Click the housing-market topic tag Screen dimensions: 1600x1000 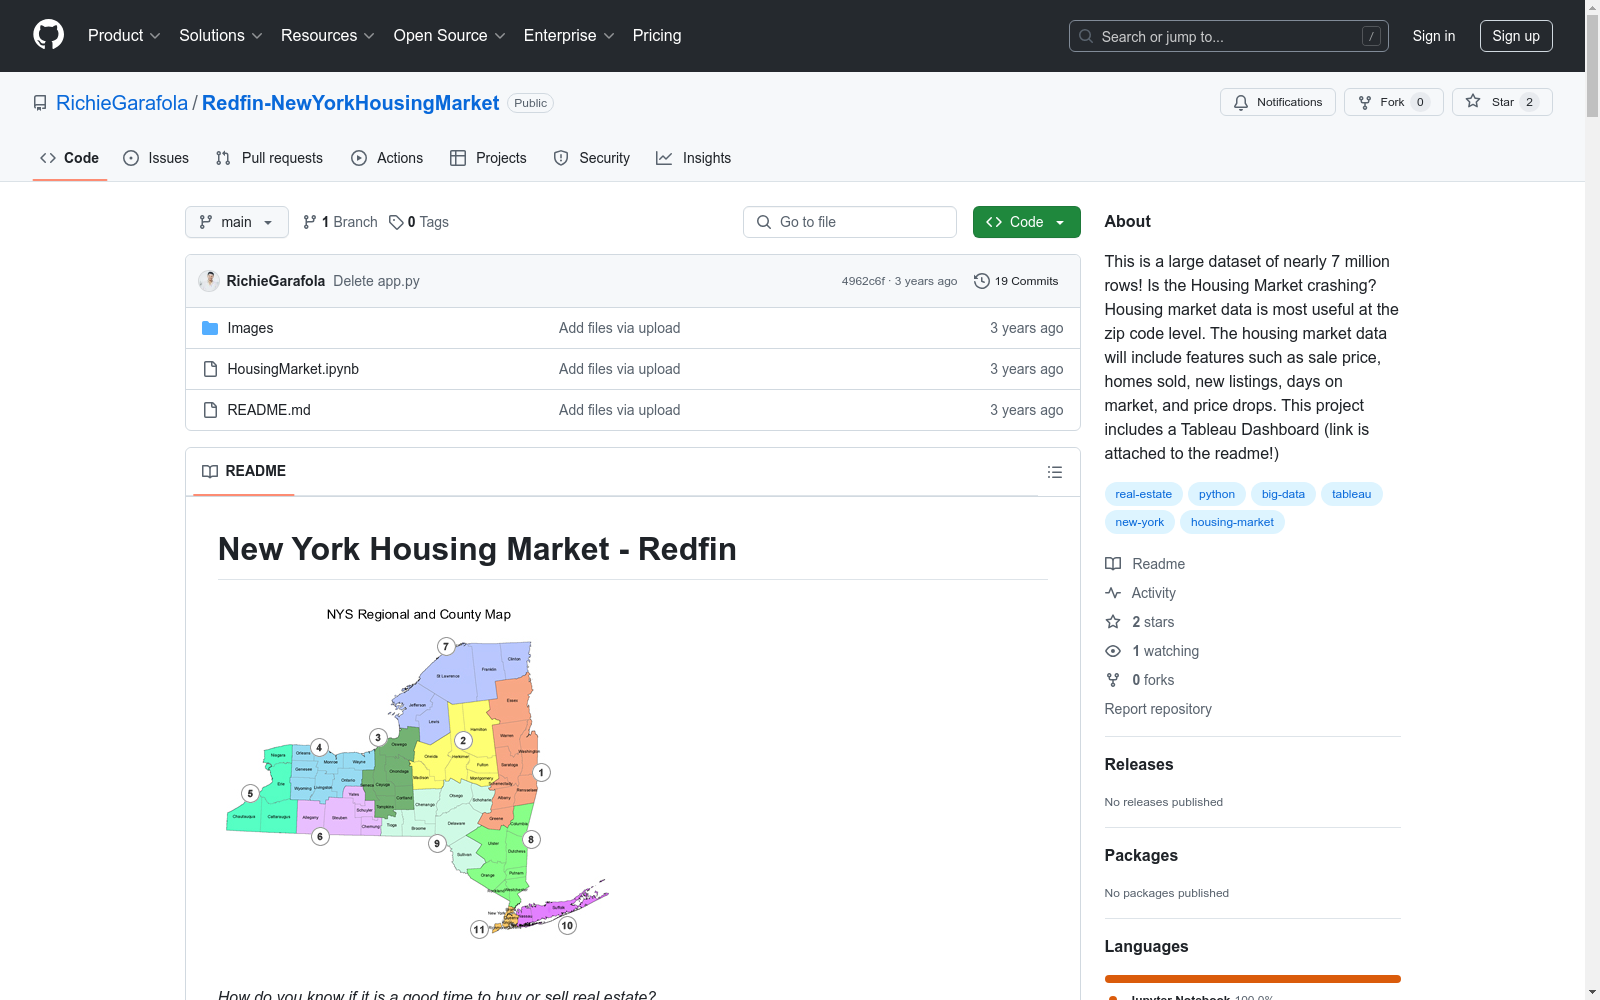coord(1232,522)
